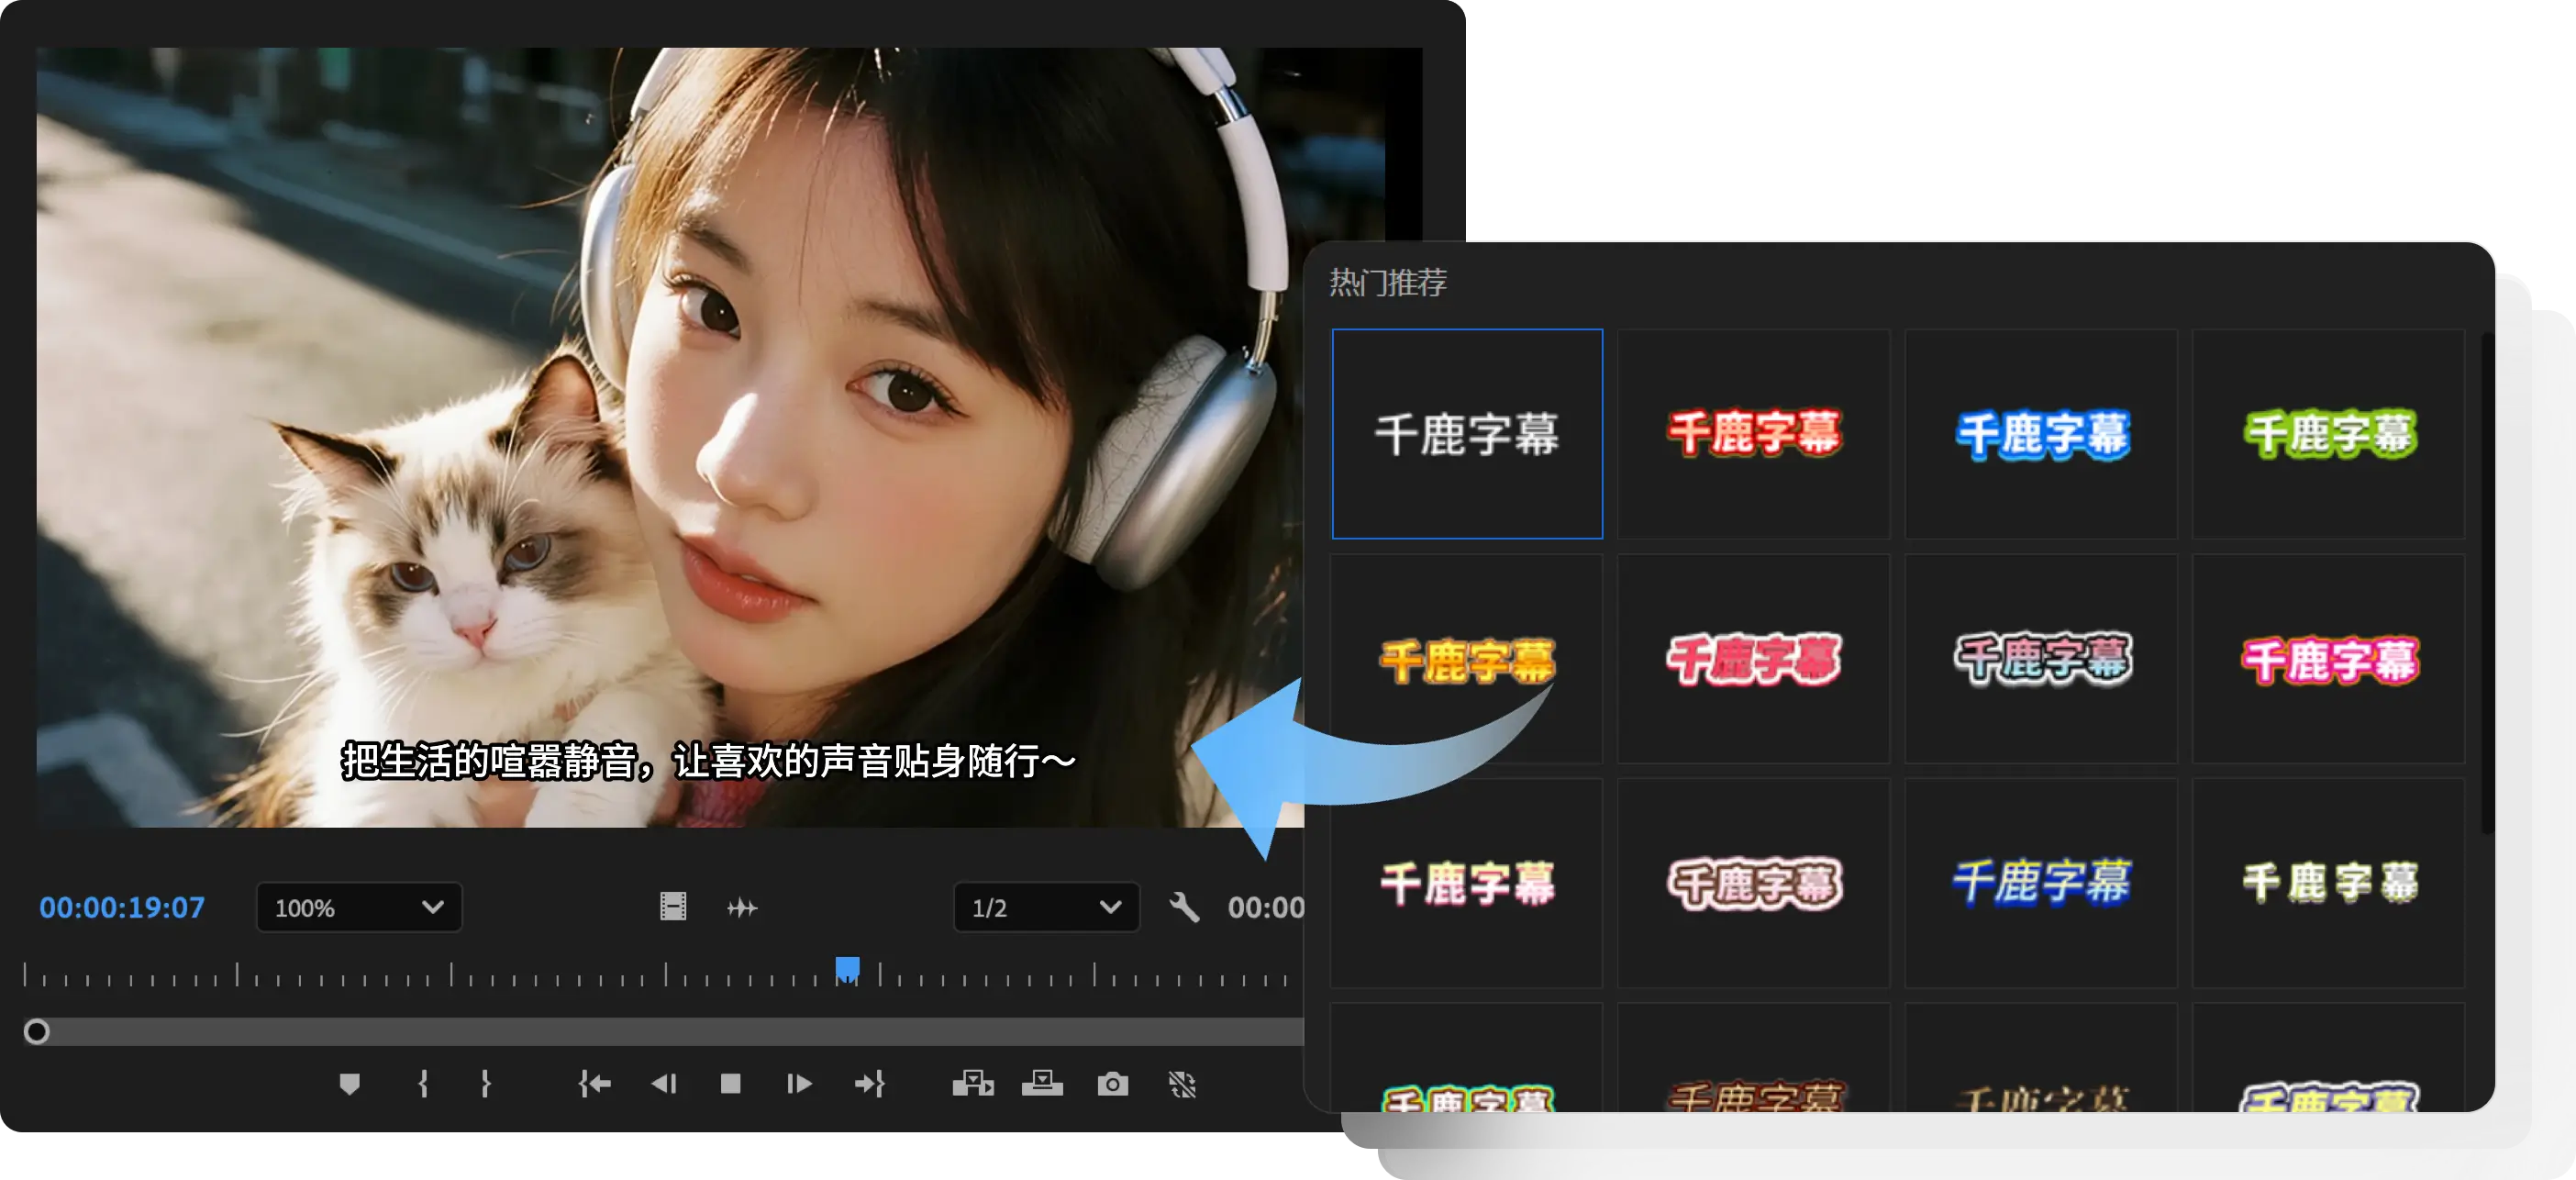
Task: Click the timecode 00:00:19:07 display
Action: [122, 908]
